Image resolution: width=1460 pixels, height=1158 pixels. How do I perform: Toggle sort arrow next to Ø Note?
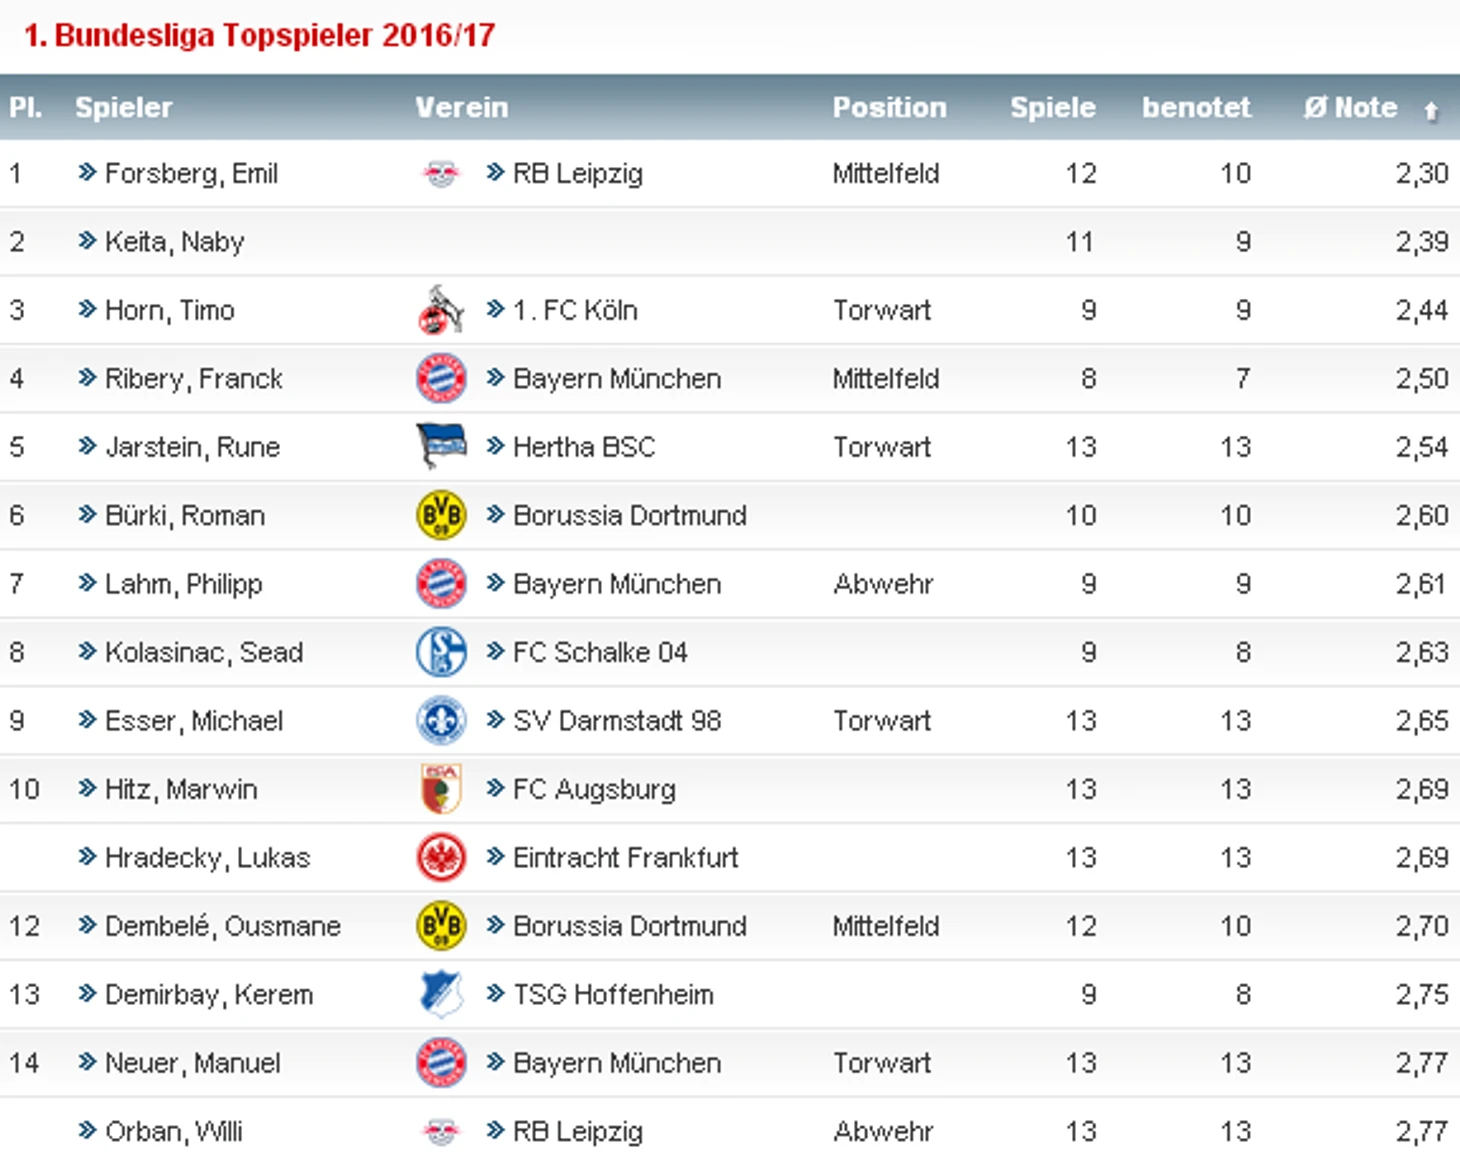[1431, 110]
